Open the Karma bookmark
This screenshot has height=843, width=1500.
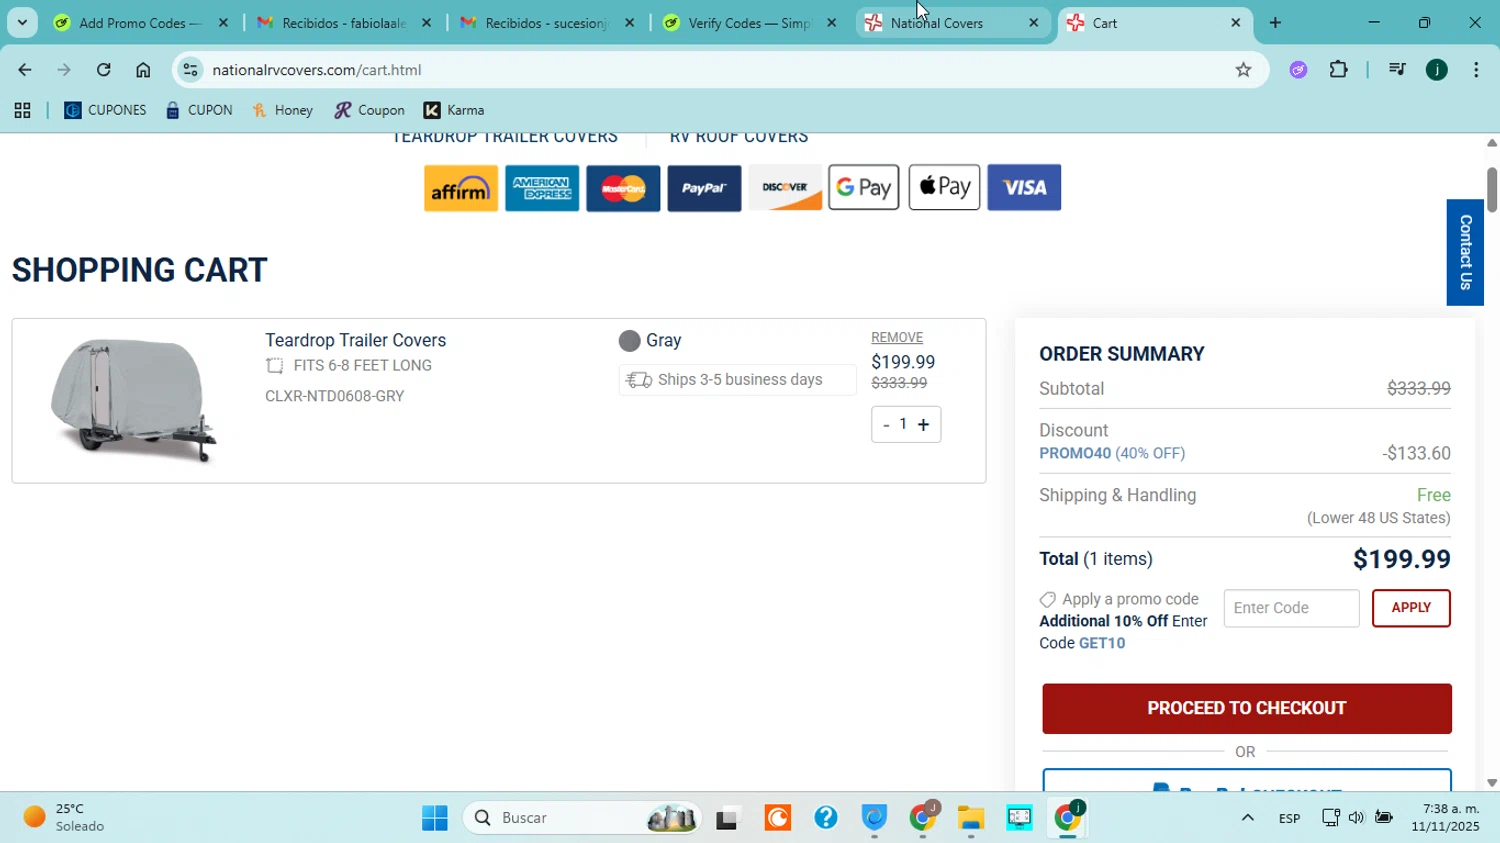tap(454, 111)
